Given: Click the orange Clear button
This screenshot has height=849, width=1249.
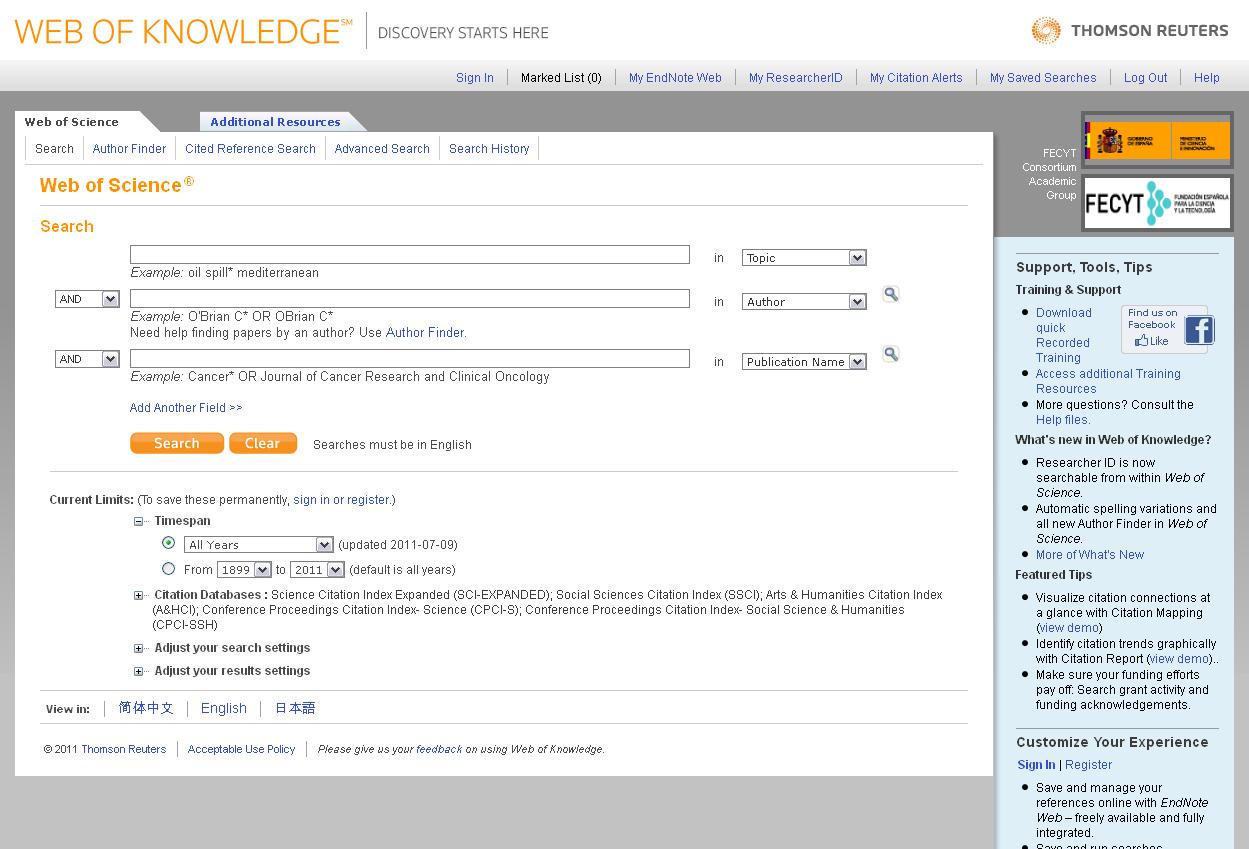Looking at the screenshot, I should point(263,443).
